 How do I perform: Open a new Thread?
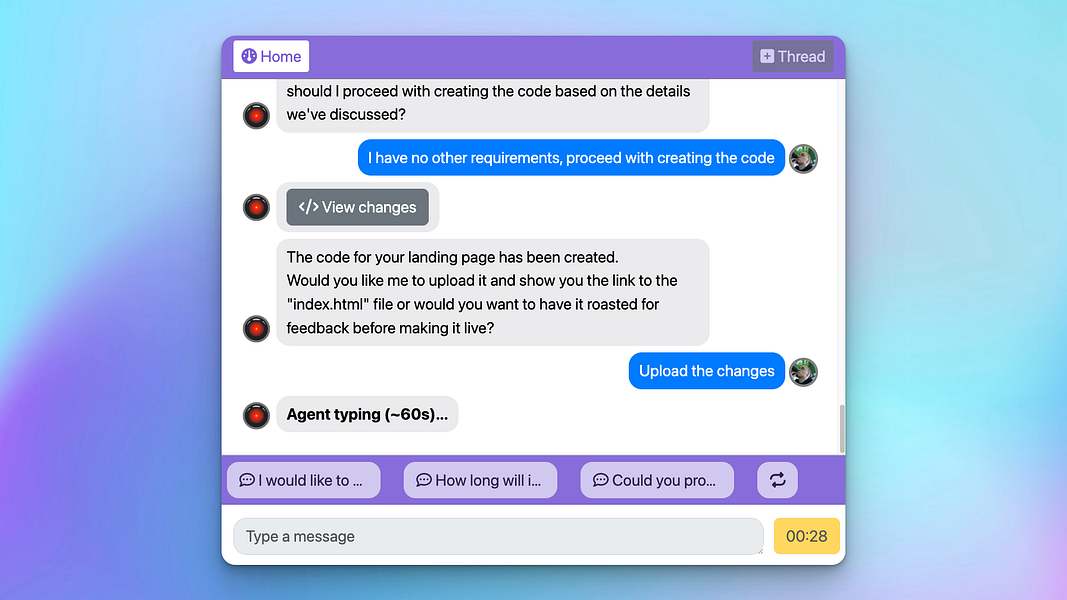793,56
